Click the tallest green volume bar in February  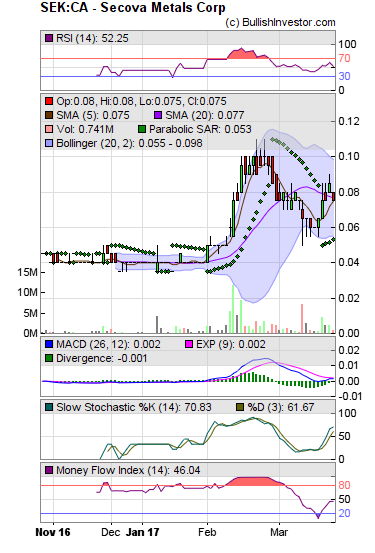tap(233, 309)
